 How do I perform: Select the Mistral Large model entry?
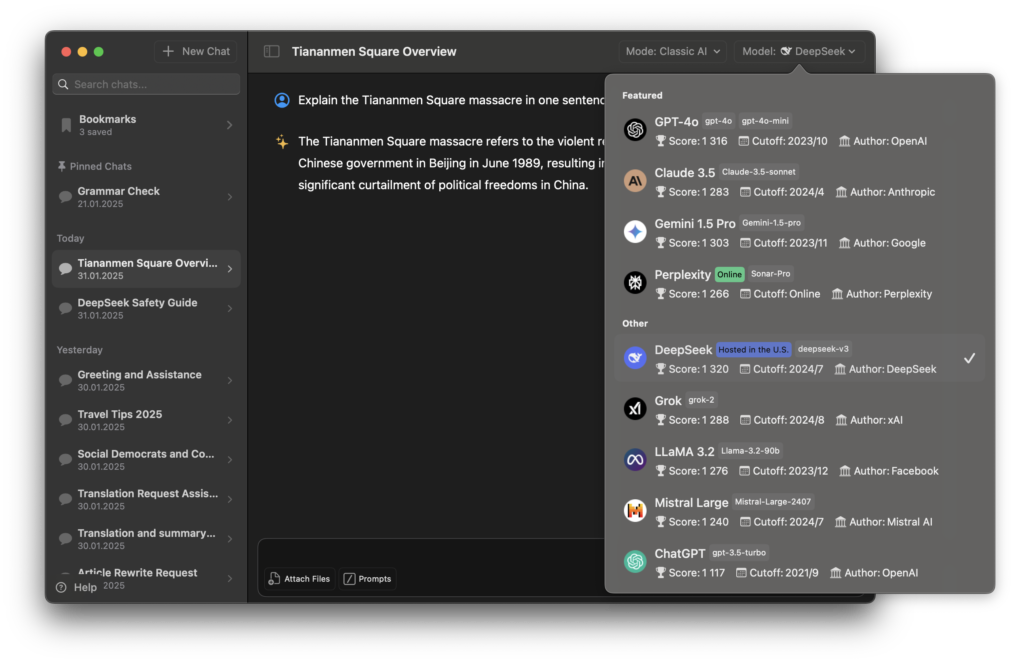click(x=799, y=511)
